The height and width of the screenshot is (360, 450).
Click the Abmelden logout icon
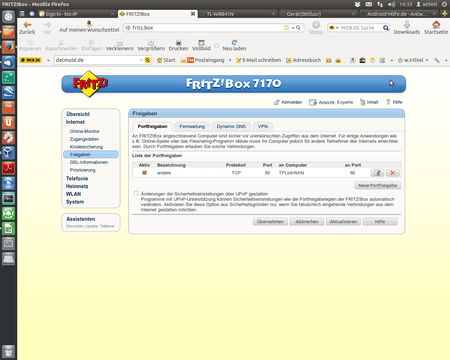pos(277,102)
